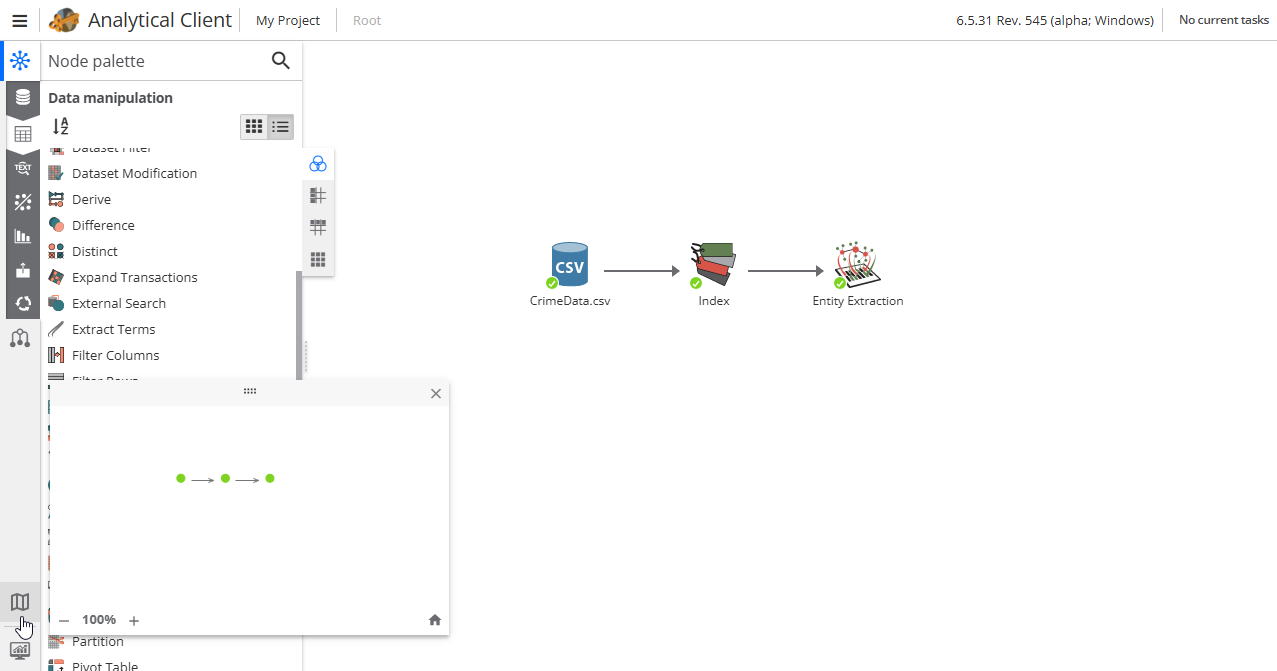Select the Derive node in palette
Image resolution: width=1277 pixels, height=671 pixels.
[91, 199]
